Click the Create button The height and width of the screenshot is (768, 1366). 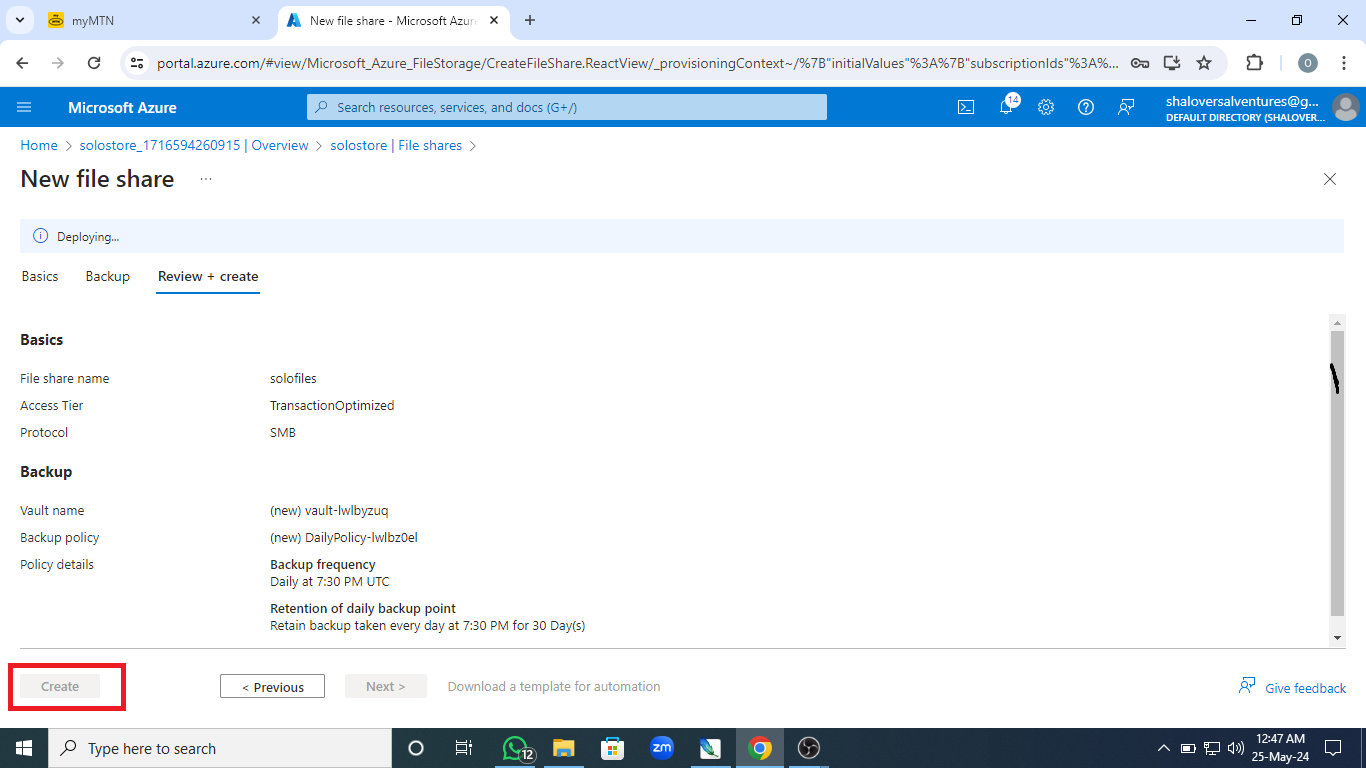click(x=60, y=686)
